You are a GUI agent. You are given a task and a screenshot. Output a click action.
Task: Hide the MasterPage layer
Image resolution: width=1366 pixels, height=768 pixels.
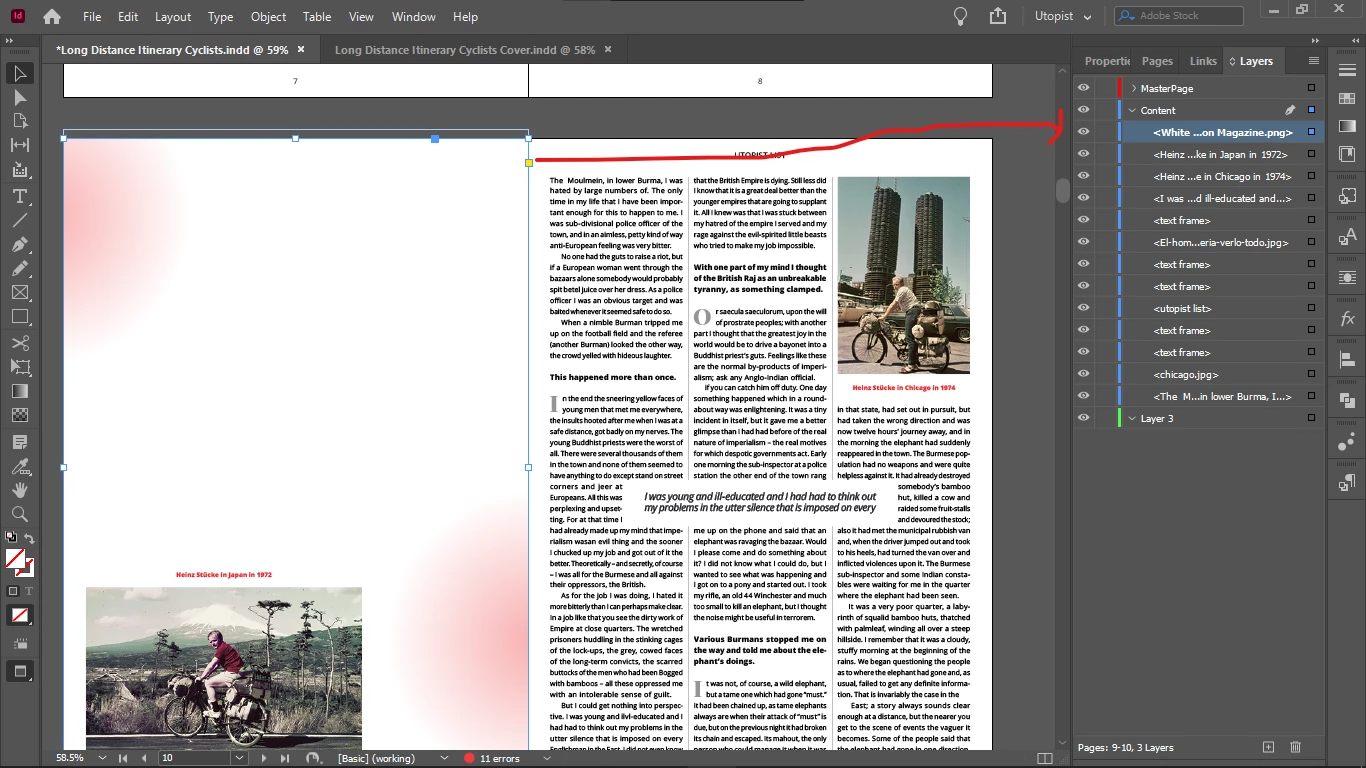coord(1083,88)
